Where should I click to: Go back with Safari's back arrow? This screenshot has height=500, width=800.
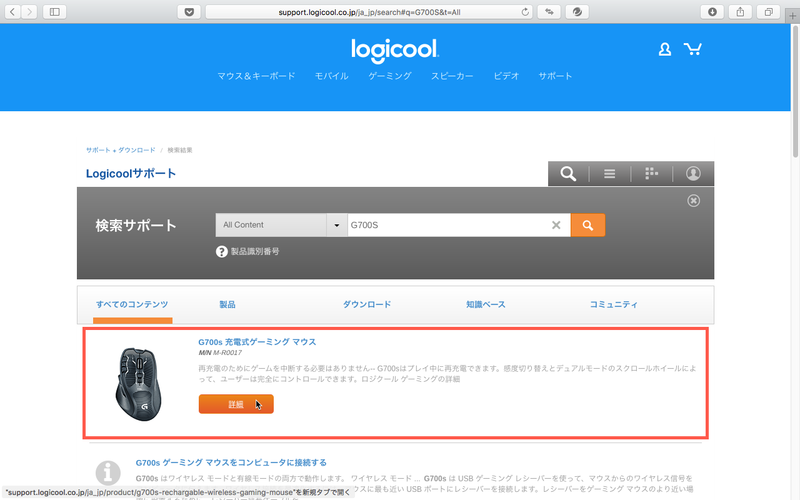tap(13, 12)
